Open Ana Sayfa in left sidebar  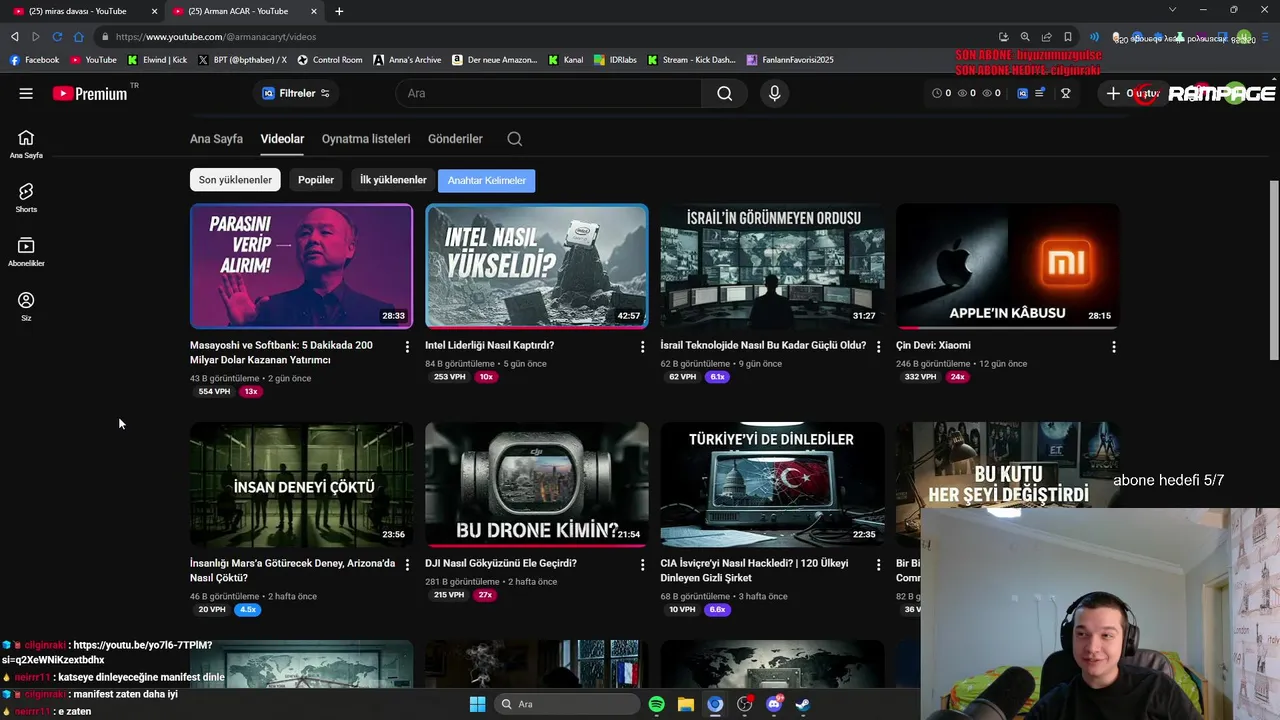tap(26, 144)
